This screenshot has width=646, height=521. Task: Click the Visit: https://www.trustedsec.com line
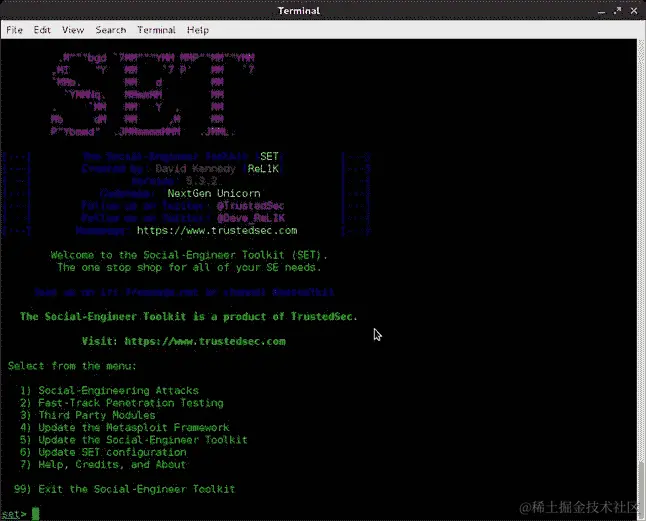(184, 341)
